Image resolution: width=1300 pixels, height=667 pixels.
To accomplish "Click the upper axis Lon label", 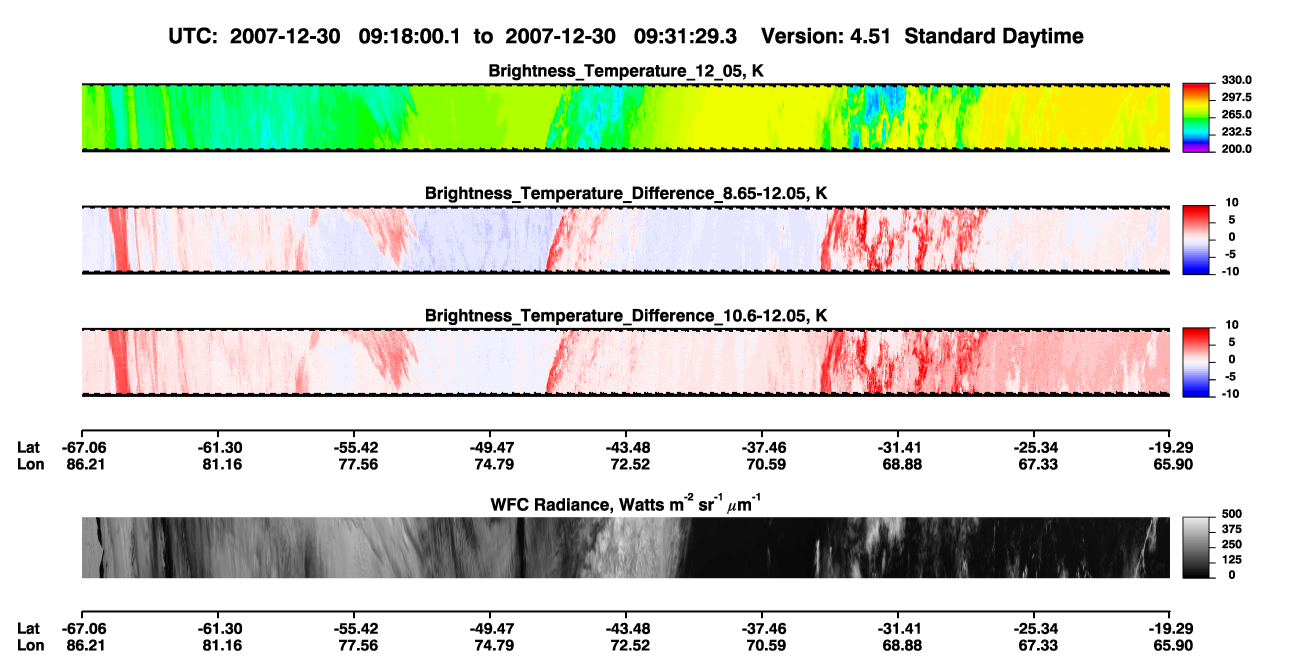I will 30,464.
